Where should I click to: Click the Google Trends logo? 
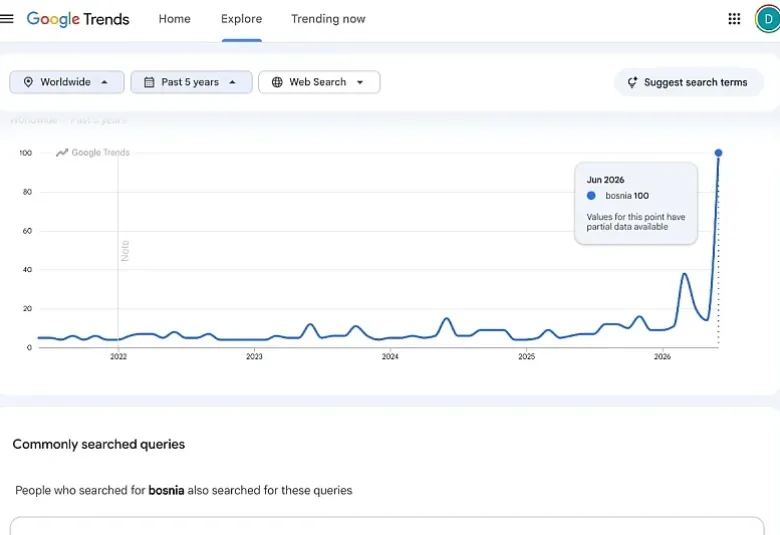point(78,19)
